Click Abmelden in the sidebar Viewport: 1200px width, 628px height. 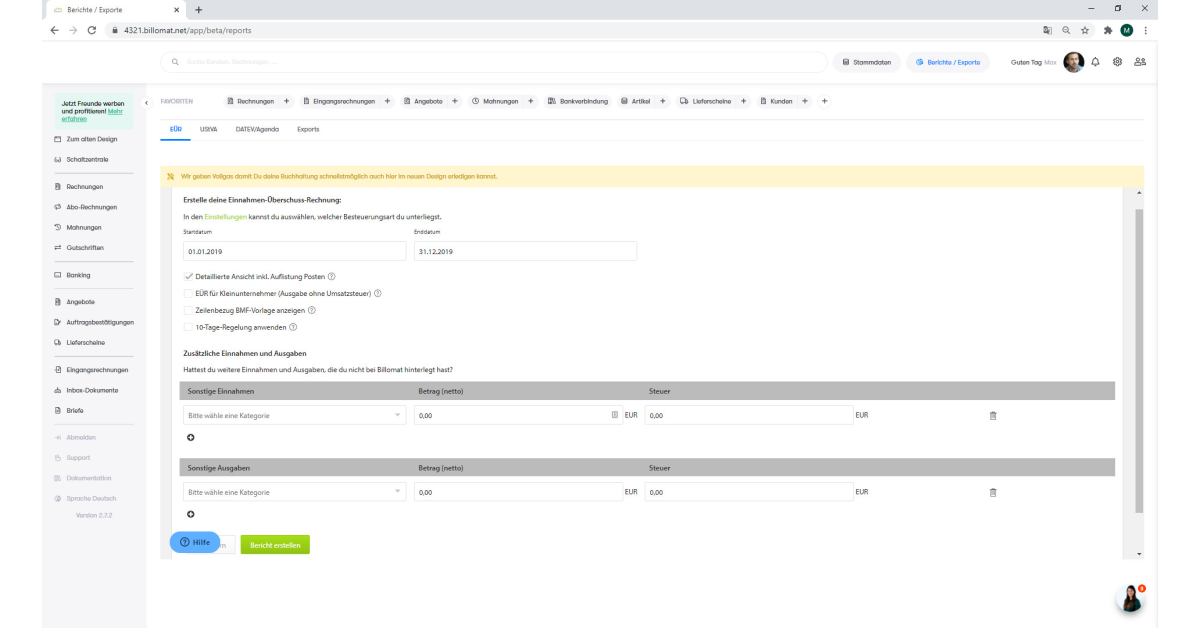coord(82,437)
